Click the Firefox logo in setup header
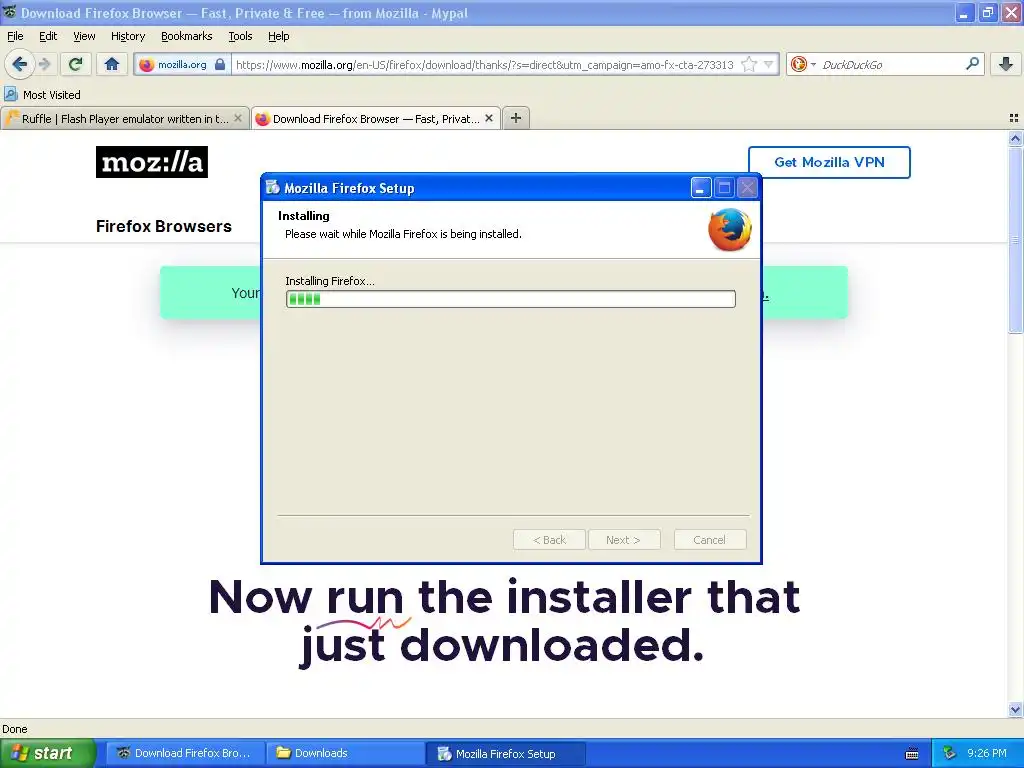Screen dimensions: 1024x768 pos(729,230)
